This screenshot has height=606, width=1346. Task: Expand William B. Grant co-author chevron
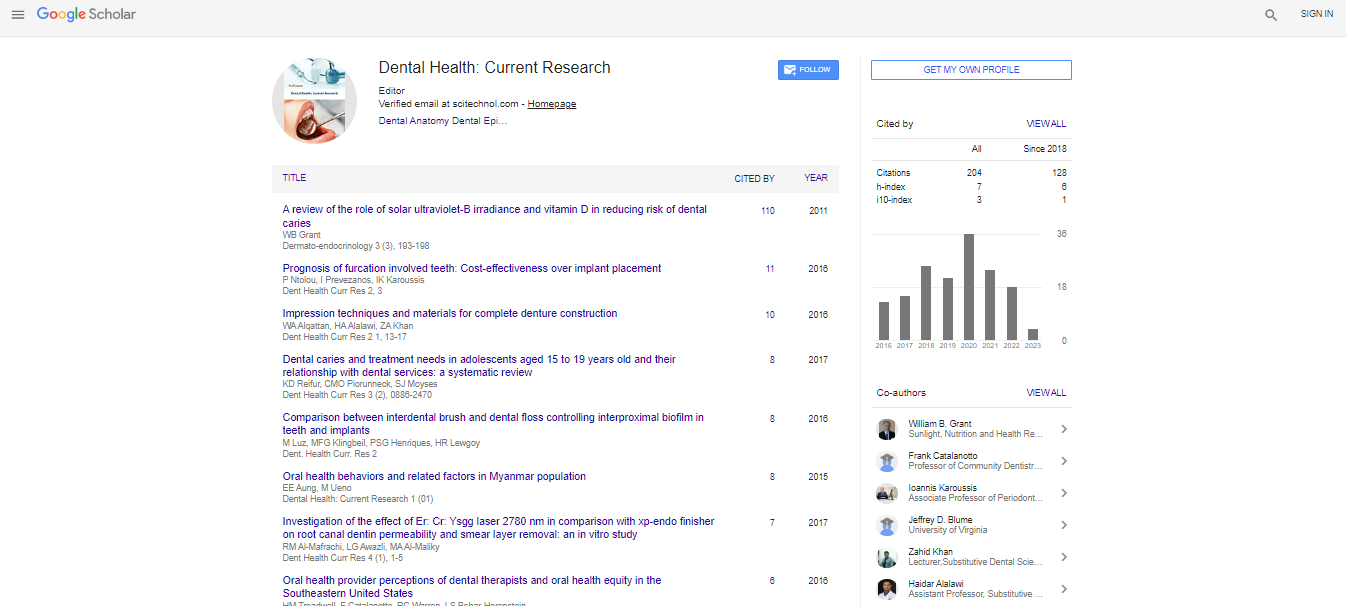1063,429
